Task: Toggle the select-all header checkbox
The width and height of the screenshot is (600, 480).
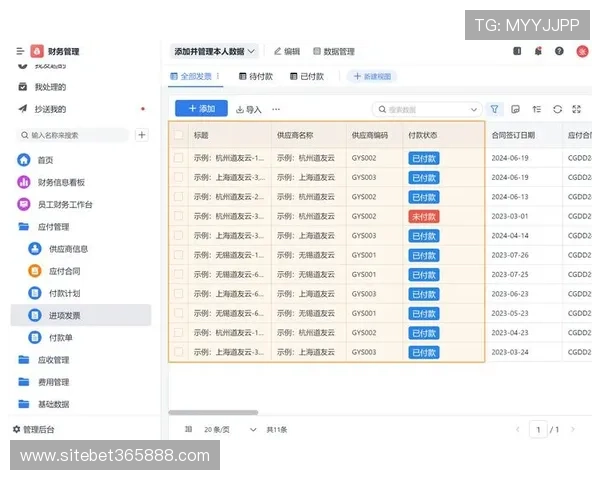Action: click(x=178, y=135)
